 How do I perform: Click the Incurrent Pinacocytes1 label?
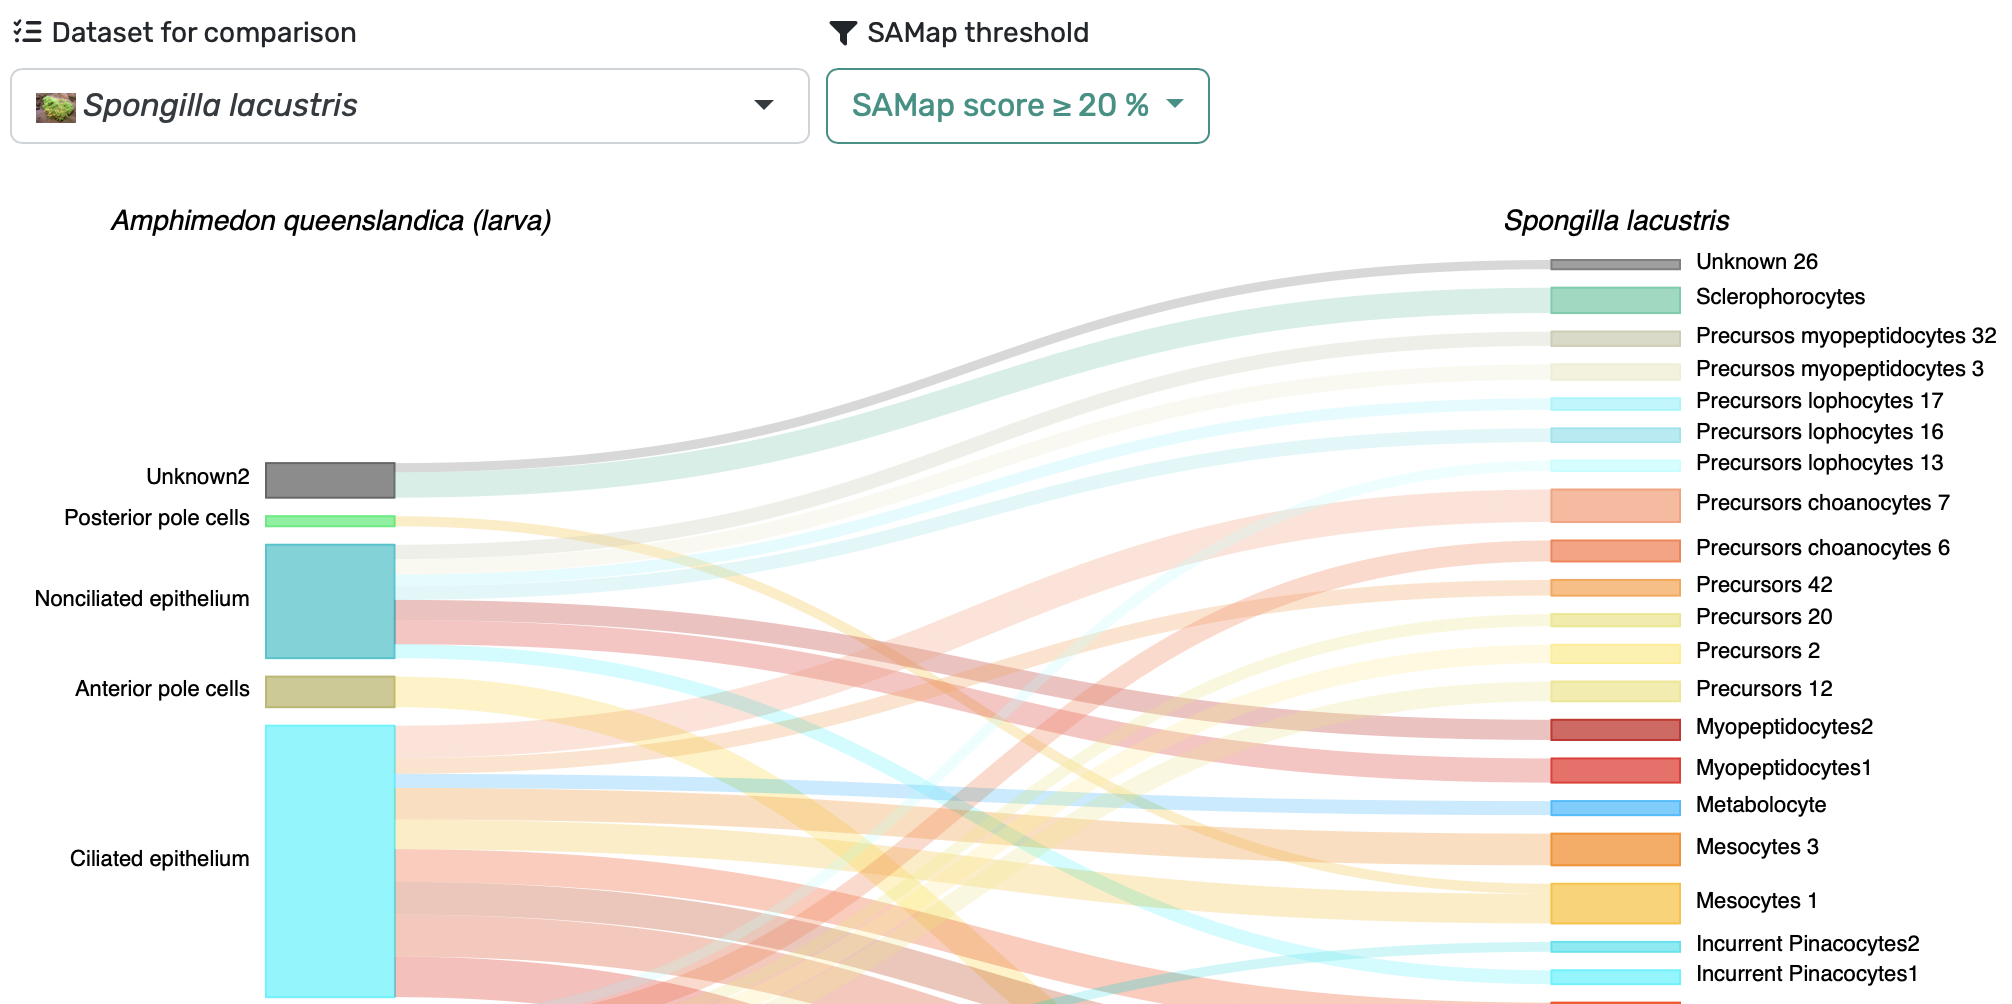coord(1807,974)
